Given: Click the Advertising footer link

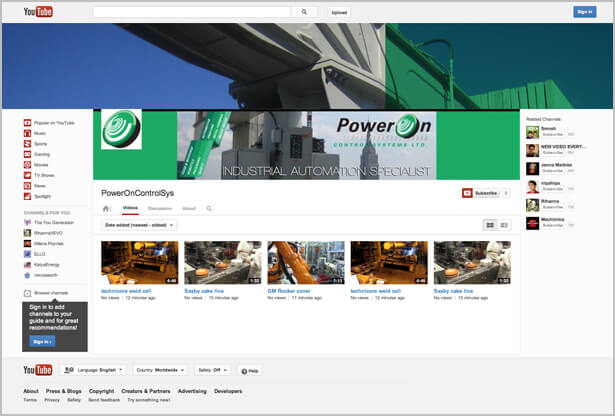Looking at the screenshot, I should tap(192, 391).
